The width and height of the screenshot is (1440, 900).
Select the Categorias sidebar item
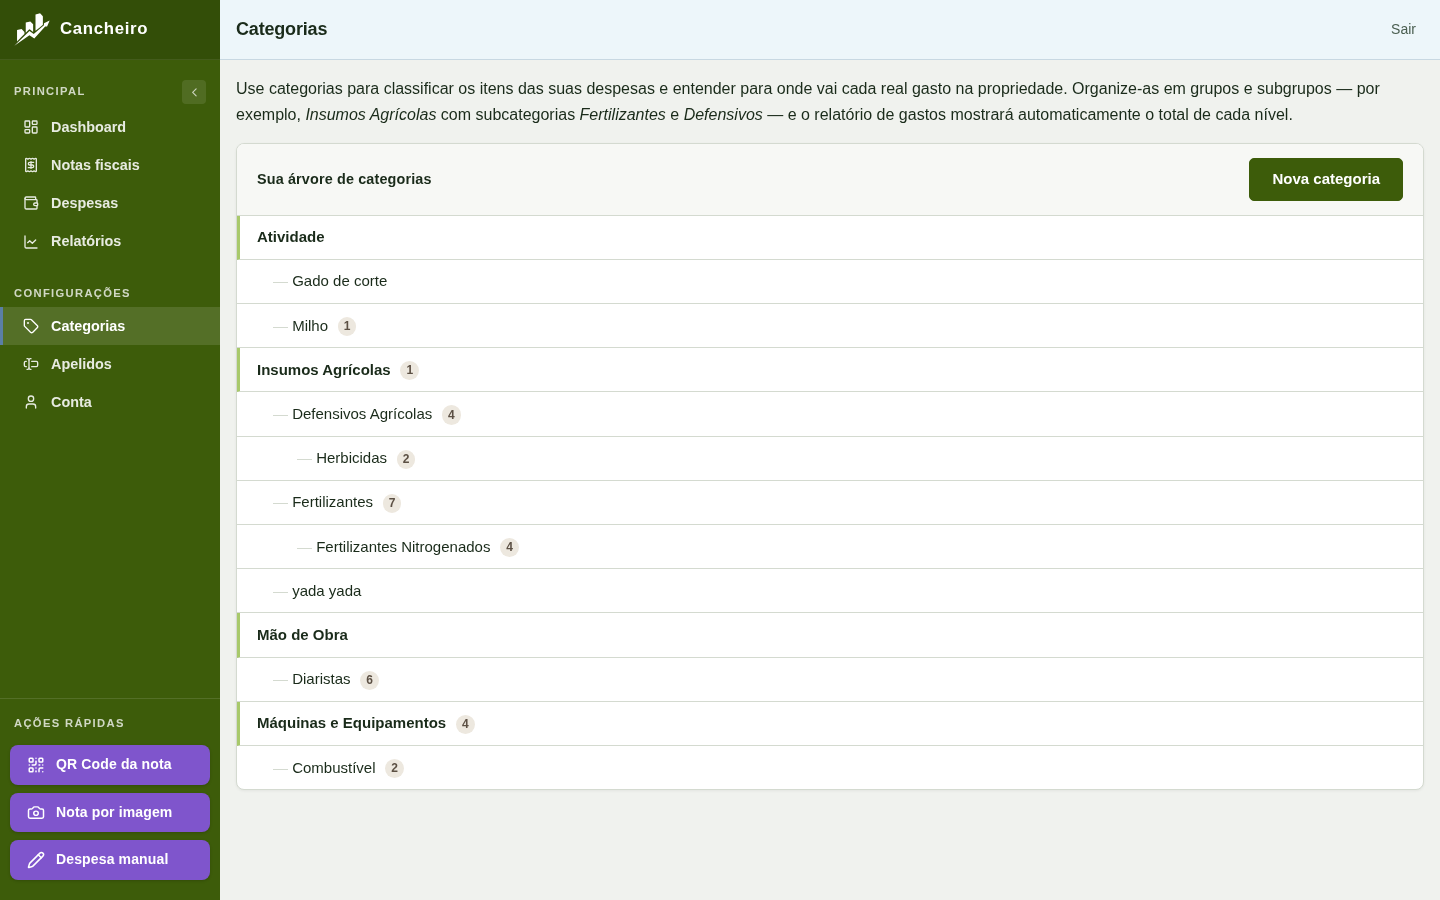(110, 326)
